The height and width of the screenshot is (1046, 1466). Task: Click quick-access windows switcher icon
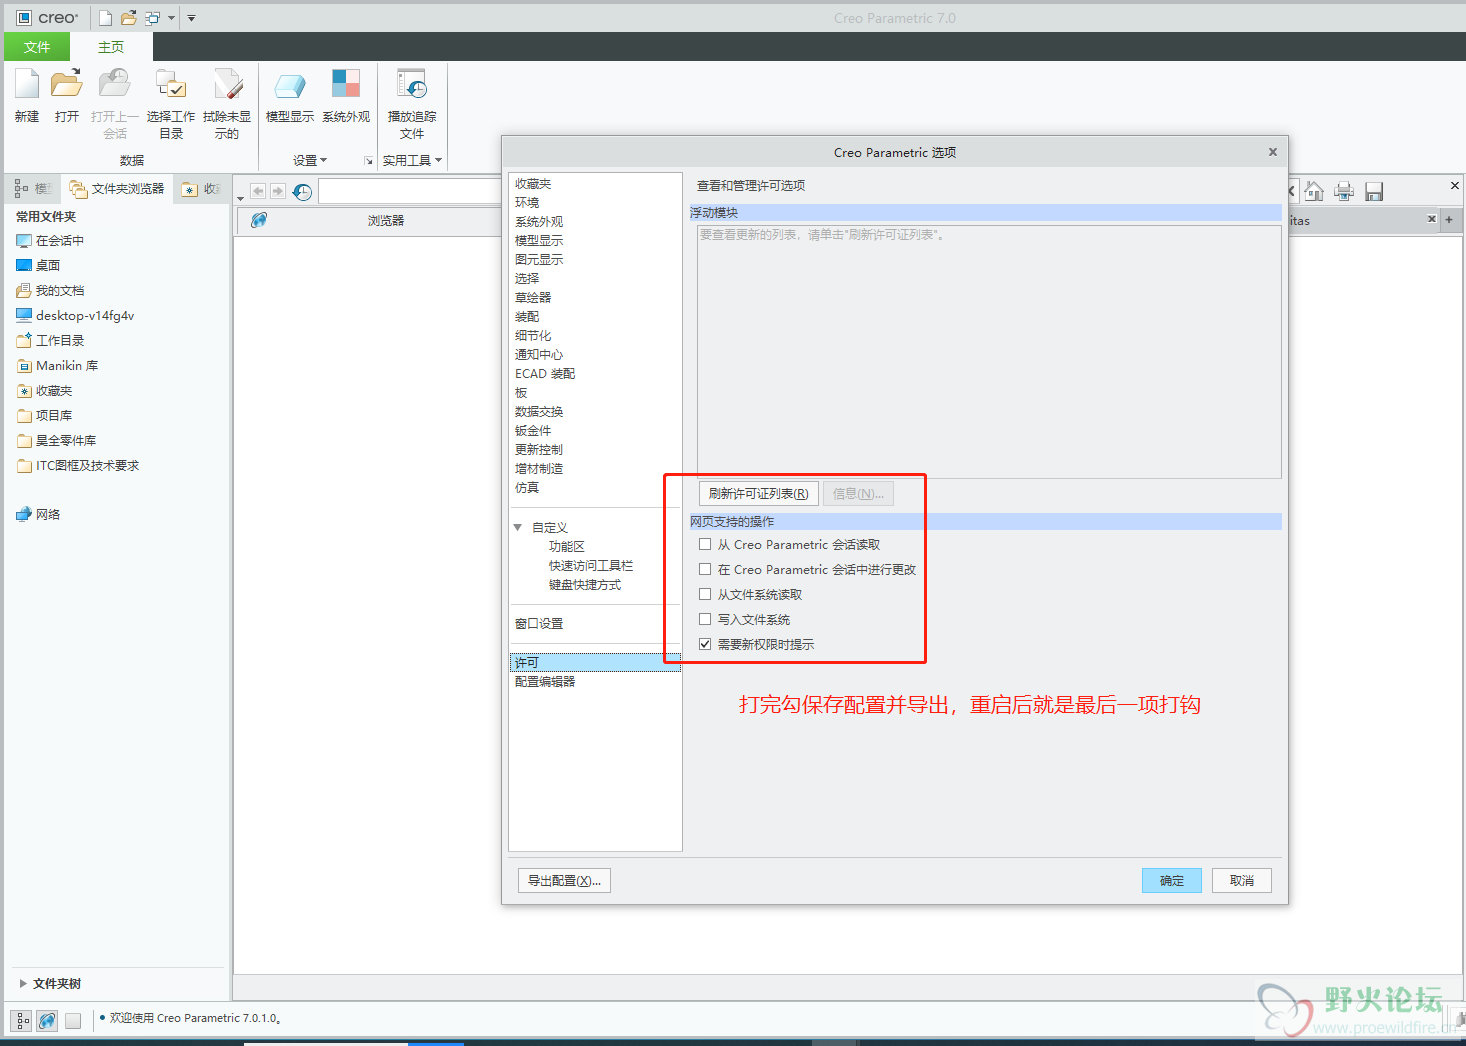tap(153, 18)
